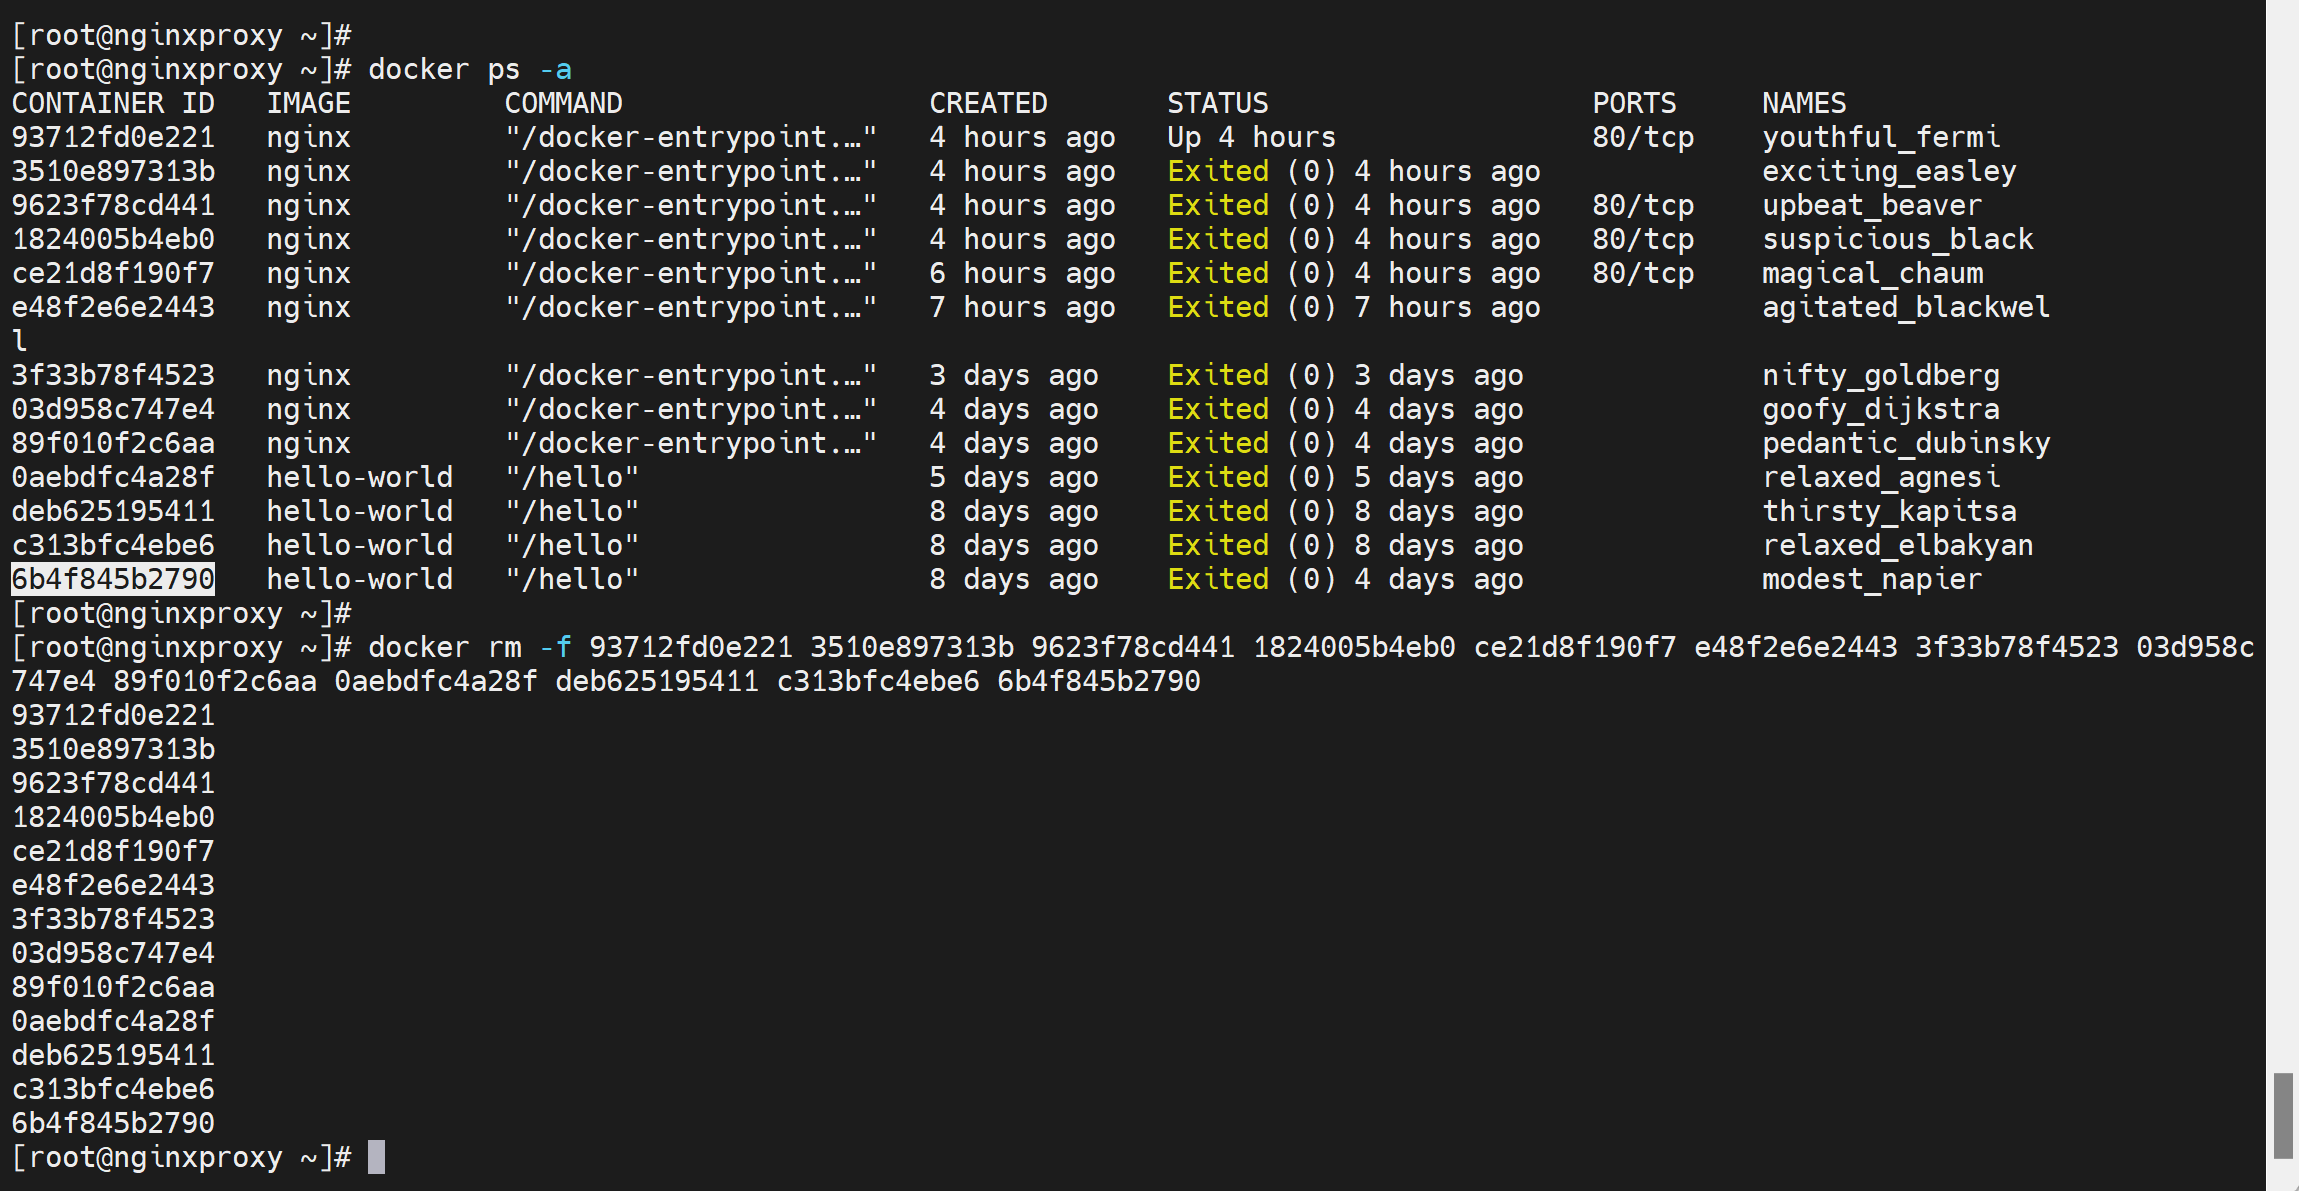Click the 'Up 4 hours' status text

[1251, 137]
